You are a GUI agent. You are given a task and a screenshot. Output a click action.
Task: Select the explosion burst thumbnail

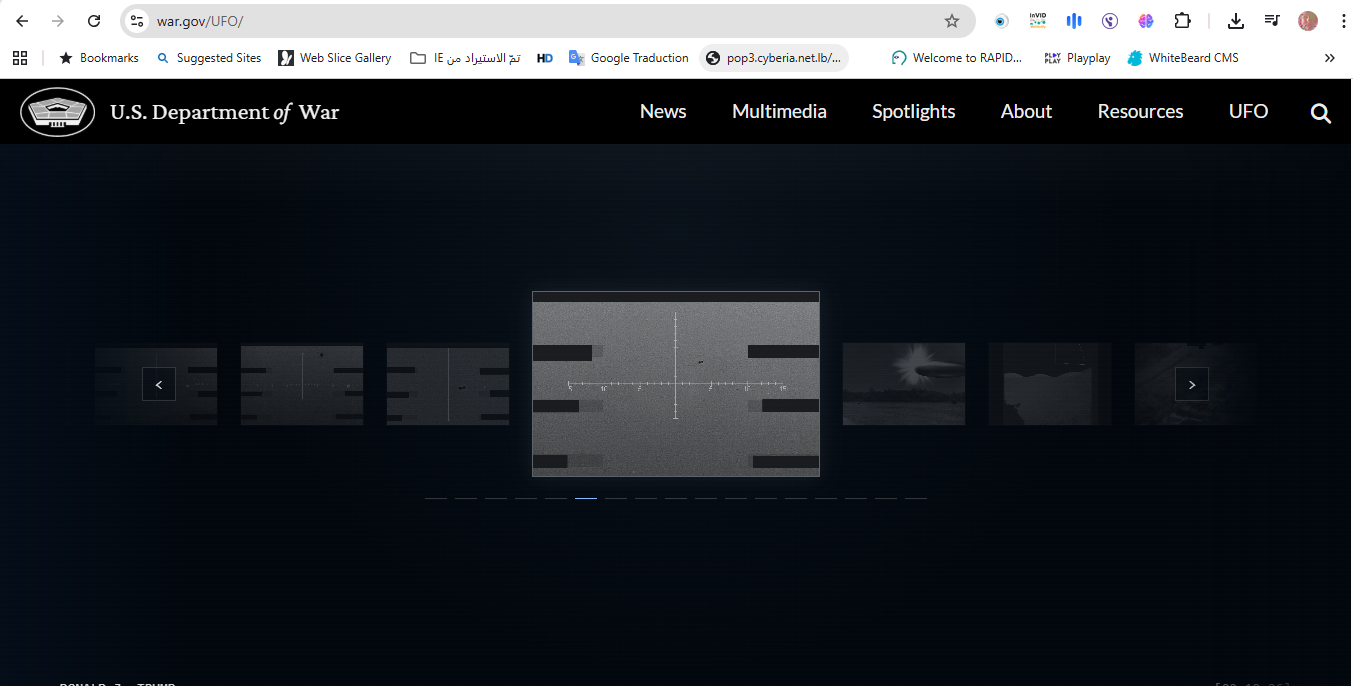pyautogui.click(x=904, y=384)
